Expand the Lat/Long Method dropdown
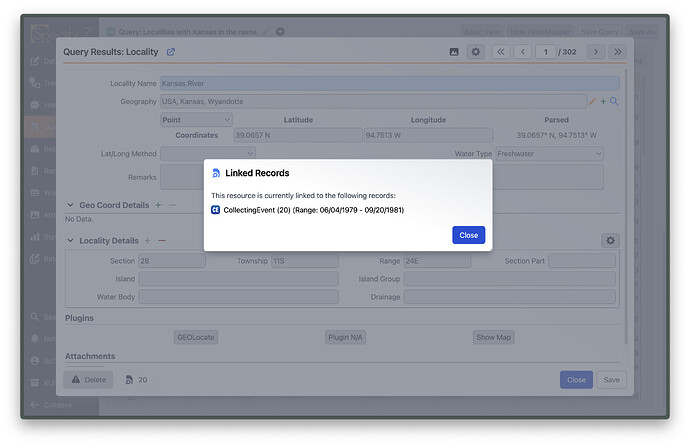This screenshot has height=446, width=690. point(208,154)
